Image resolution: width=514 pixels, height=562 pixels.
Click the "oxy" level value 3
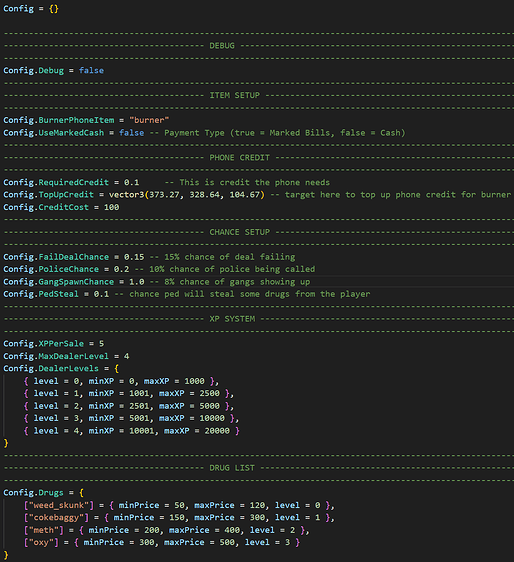(287, 542)
